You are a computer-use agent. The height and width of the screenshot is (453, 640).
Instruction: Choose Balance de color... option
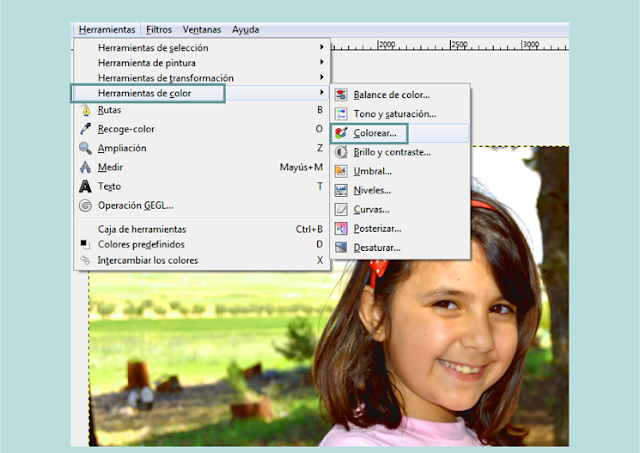(400, 95)
